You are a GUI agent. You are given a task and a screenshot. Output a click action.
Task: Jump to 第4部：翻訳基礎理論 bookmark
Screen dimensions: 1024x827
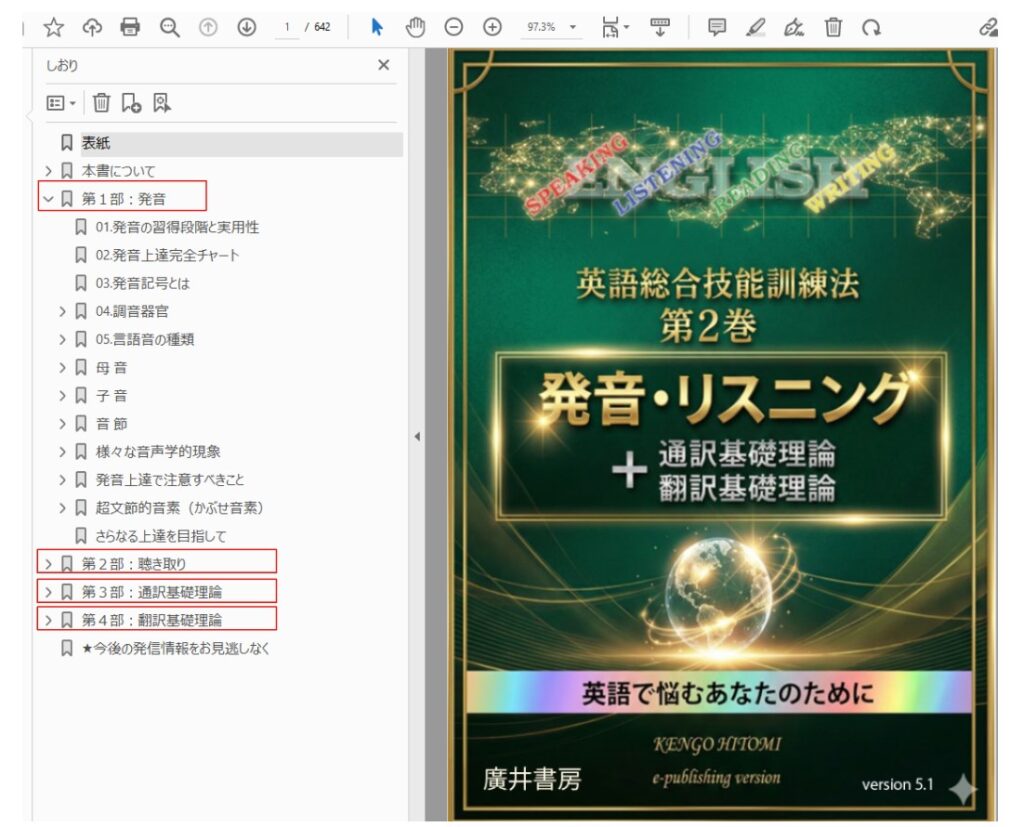tap(151, 620)
